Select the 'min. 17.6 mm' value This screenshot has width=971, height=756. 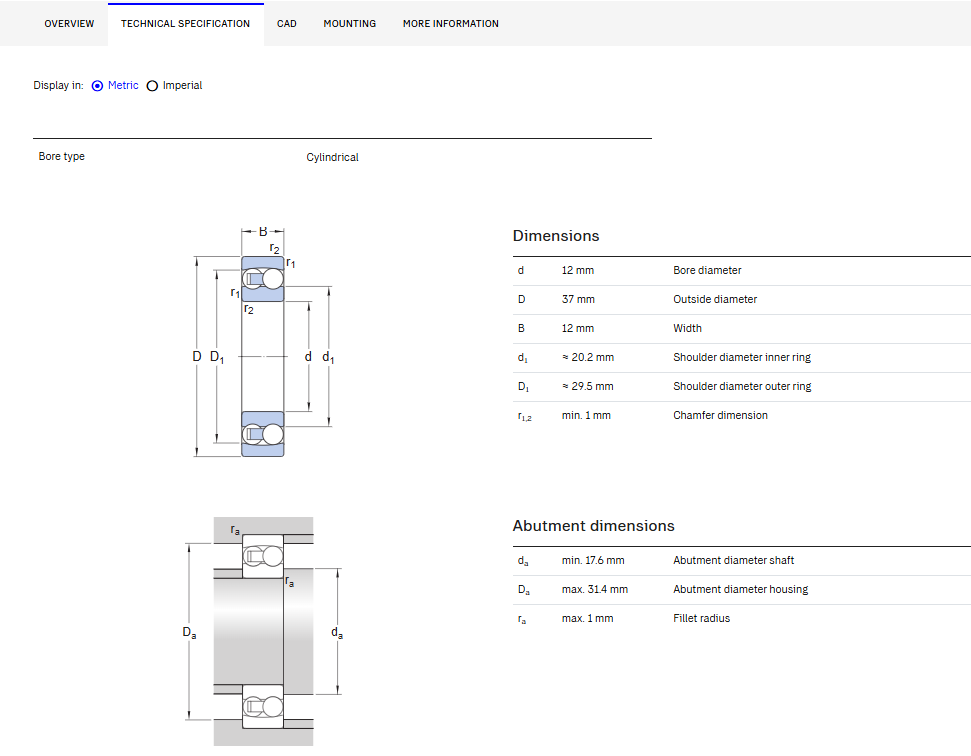[593, 560]
